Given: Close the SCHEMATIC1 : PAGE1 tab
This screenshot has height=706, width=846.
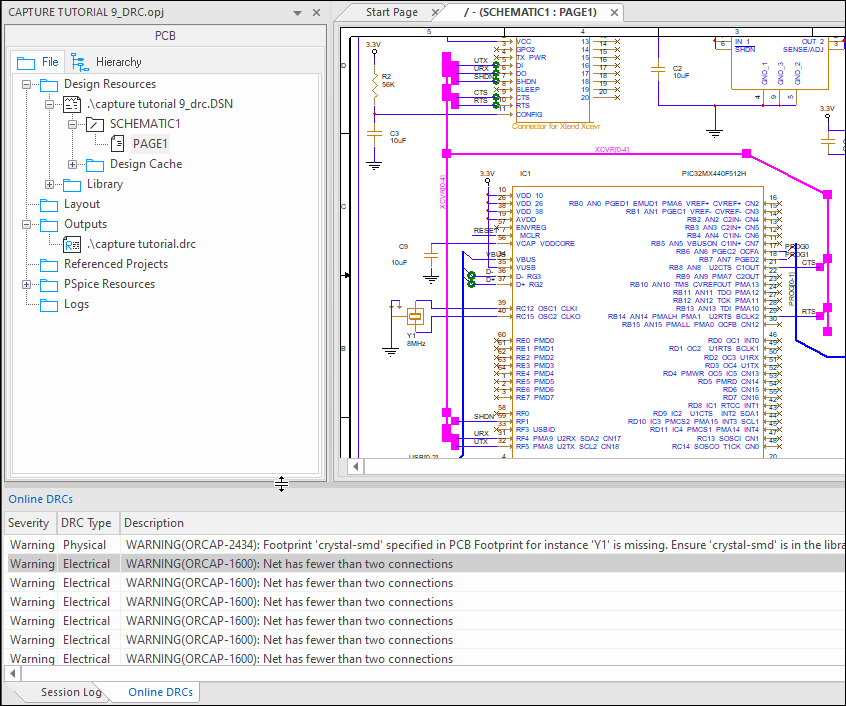Looking at the screenshot, I should click(614, 12).
